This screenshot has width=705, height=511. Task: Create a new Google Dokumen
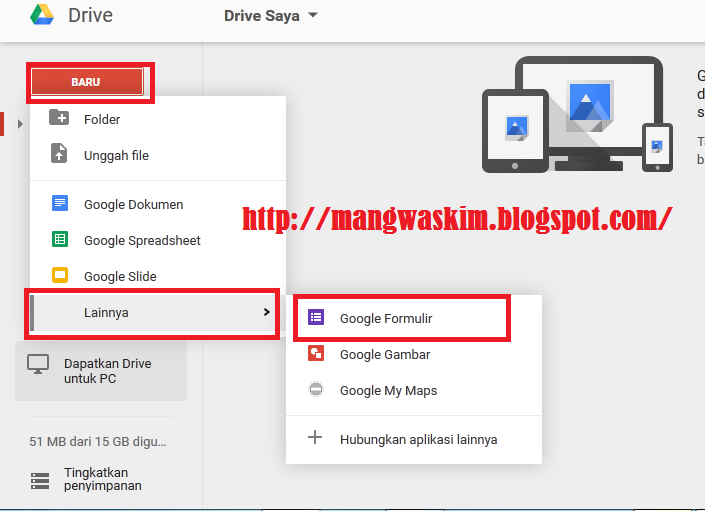coord(158,204)
